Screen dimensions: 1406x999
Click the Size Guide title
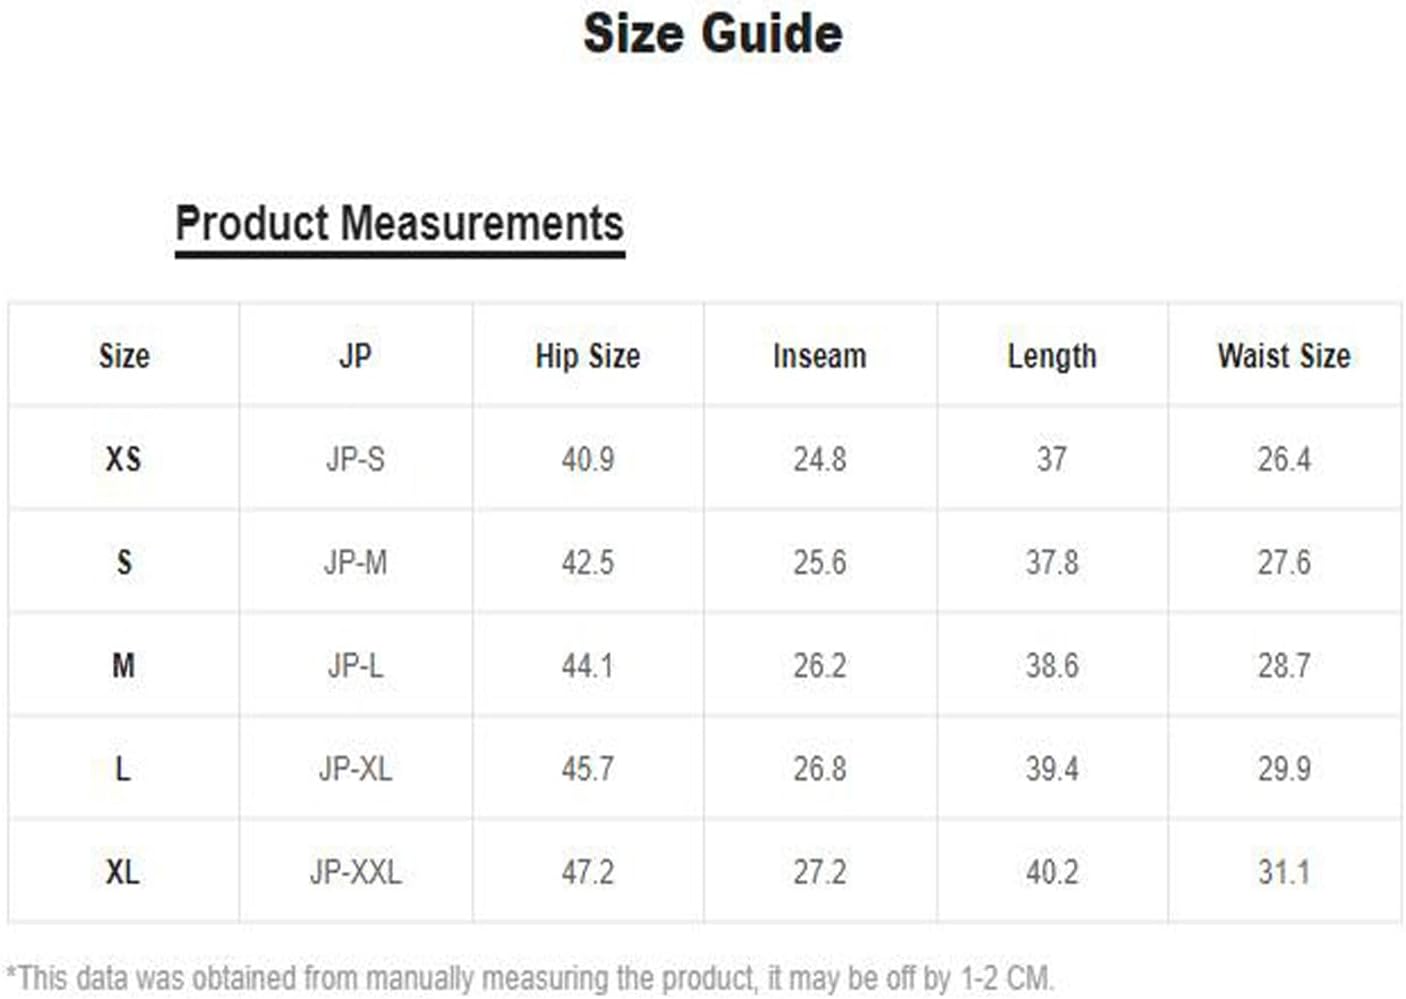click(x=712, y=34)
